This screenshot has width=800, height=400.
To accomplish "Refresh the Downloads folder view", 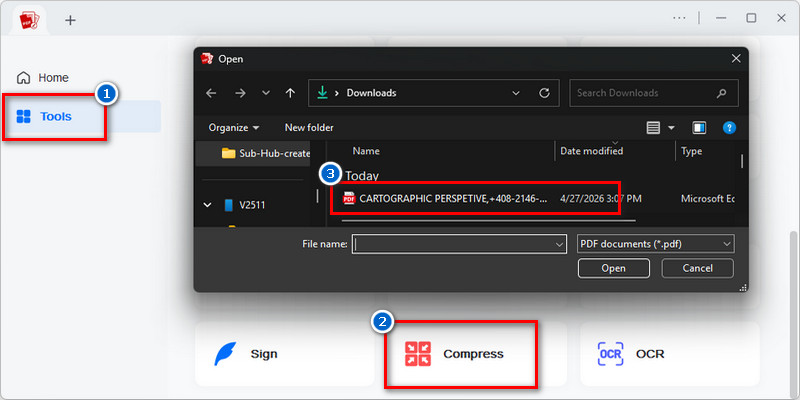I will [544, 93].
